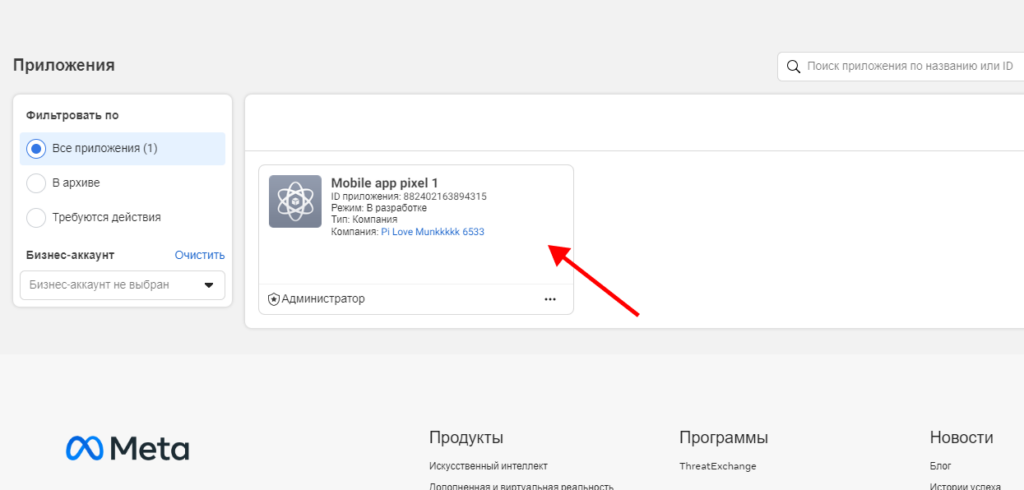Open the three-dots menu on app card

tap(550, 299)
